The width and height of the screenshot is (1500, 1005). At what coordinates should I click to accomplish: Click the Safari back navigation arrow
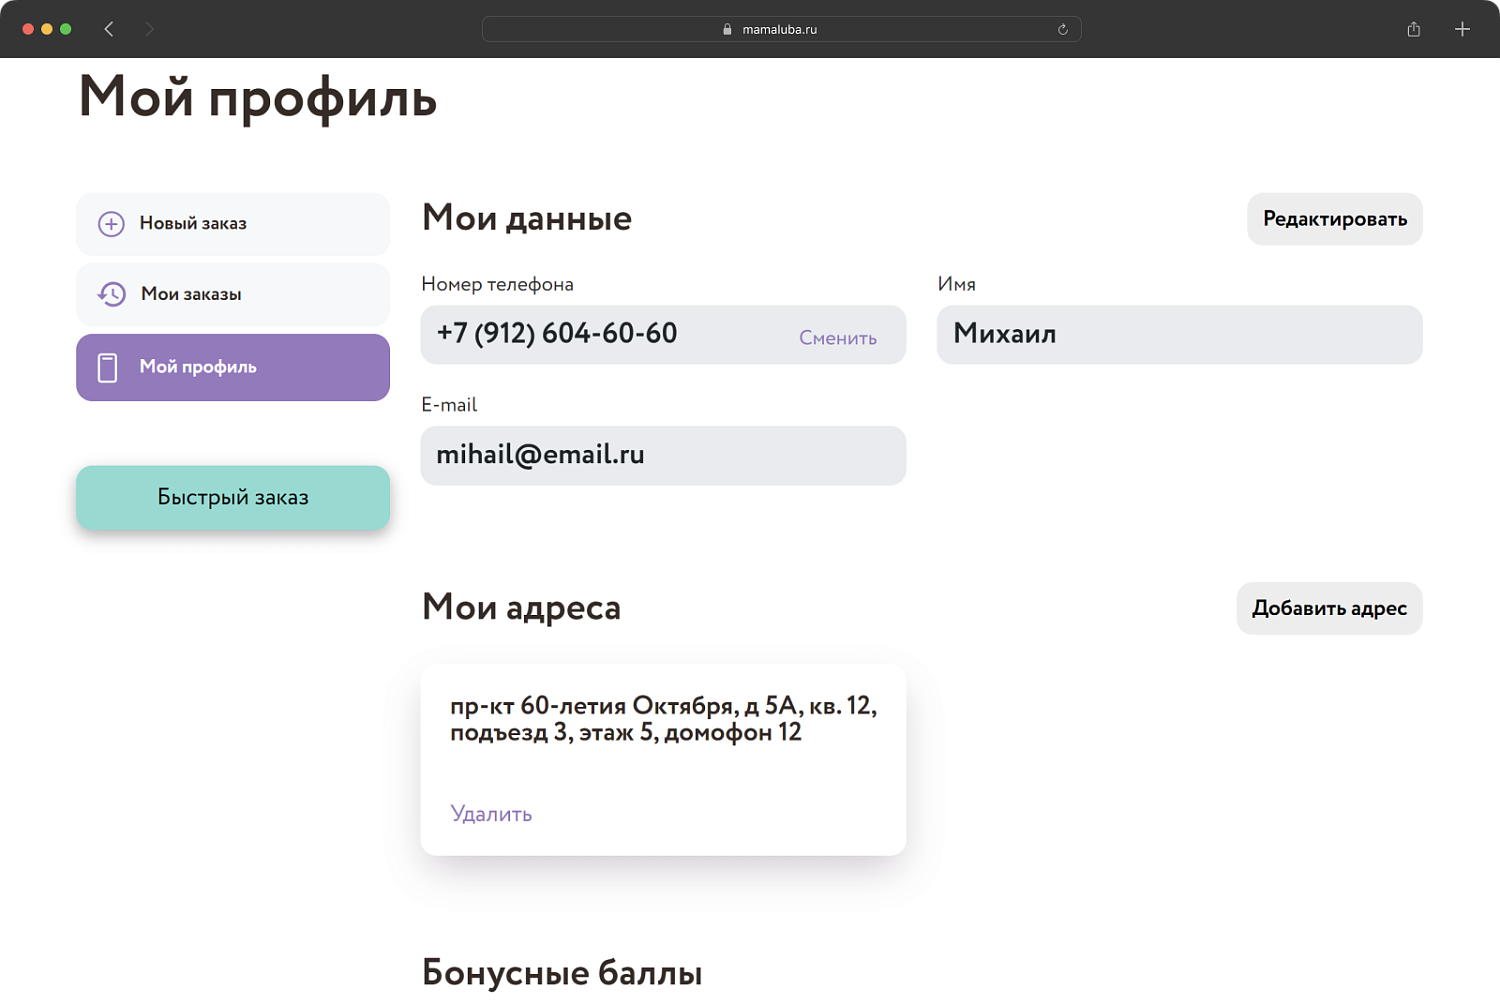(109, 29)
